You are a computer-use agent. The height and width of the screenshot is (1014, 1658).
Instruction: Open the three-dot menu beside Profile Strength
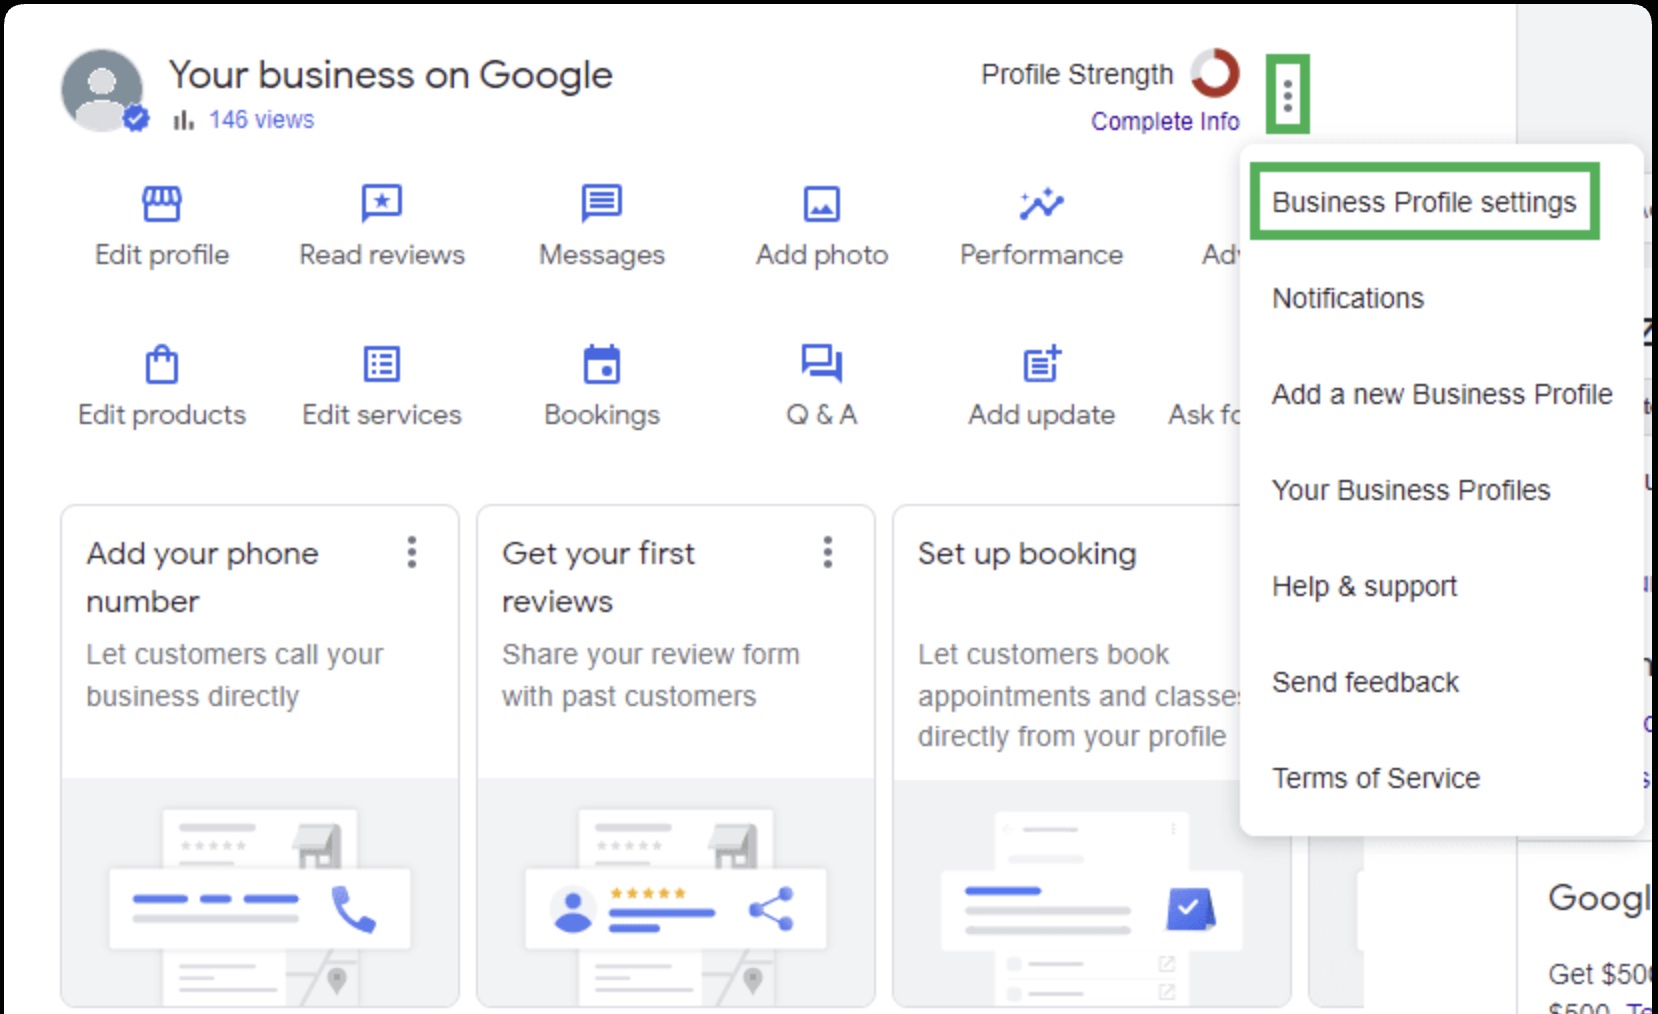[x=1288, y=95]
